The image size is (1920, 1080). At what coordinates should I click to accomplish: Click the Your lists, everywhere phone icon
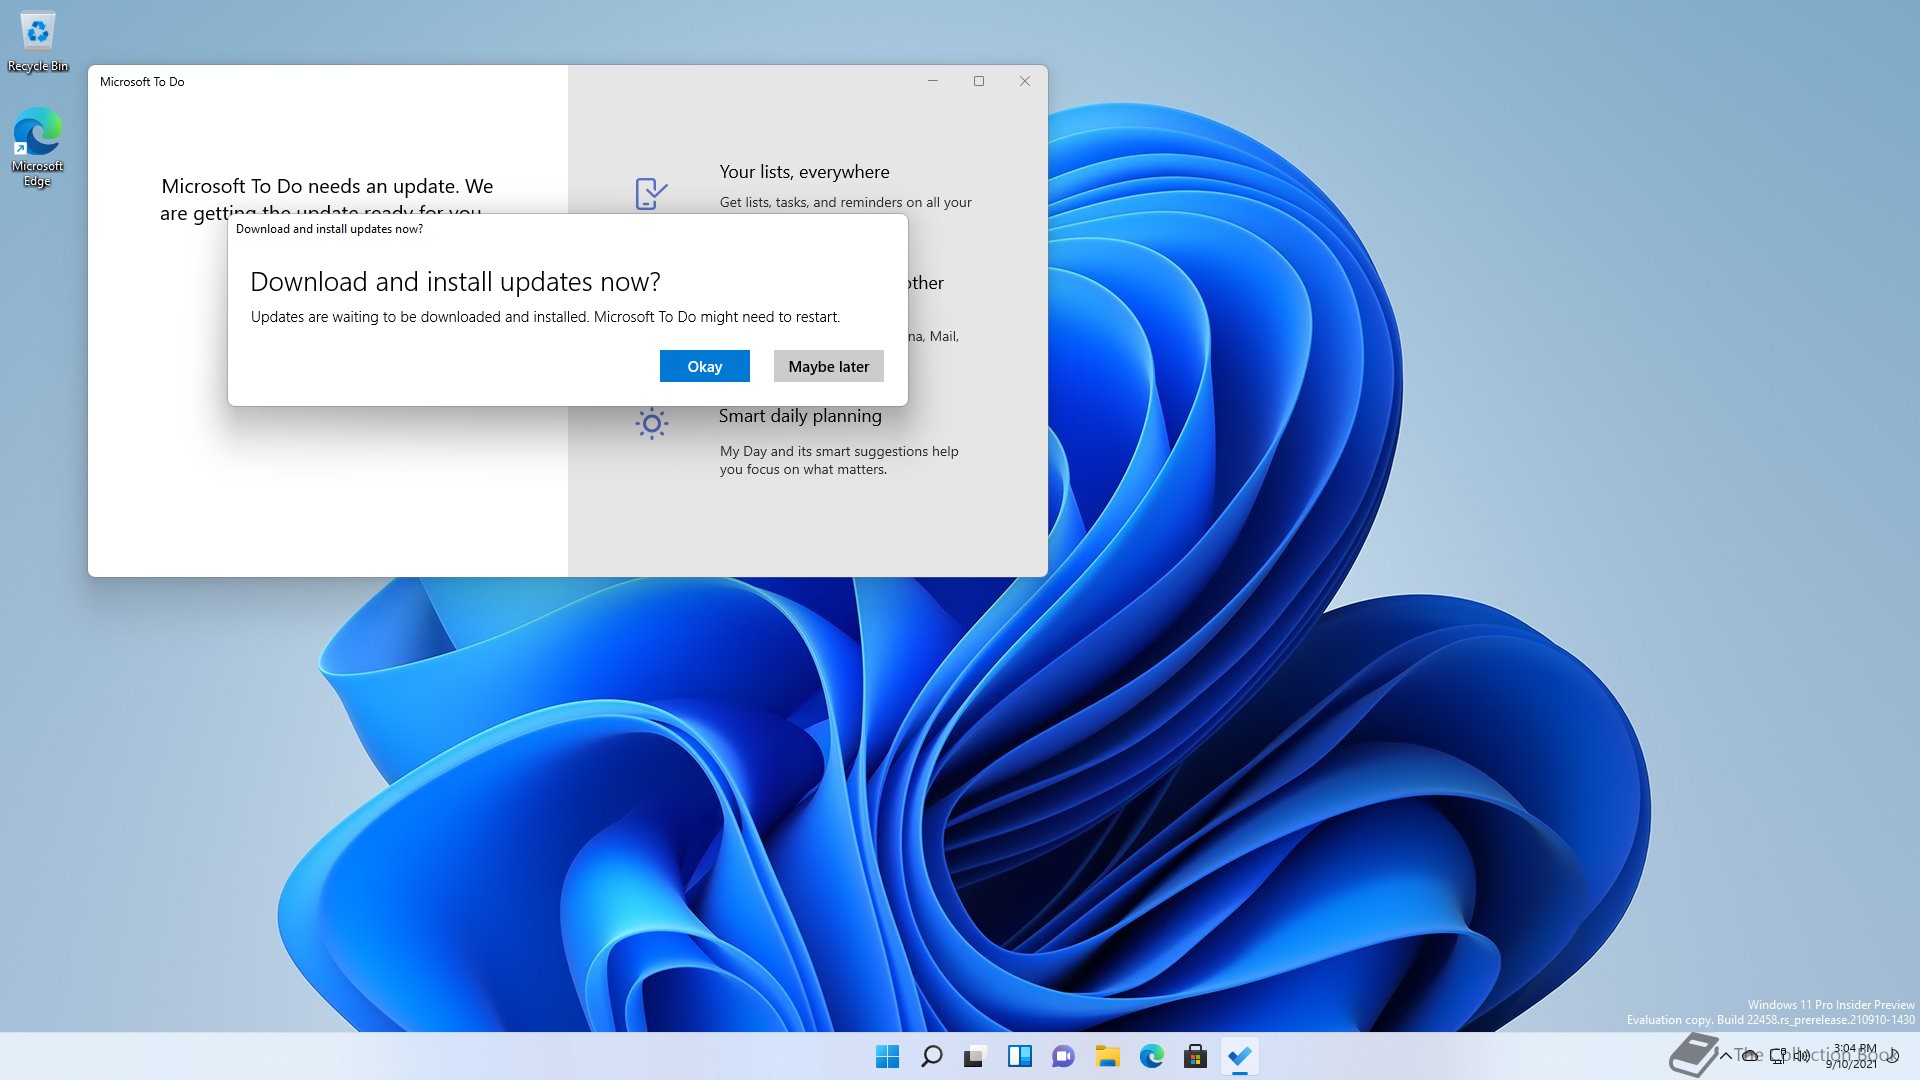tap(651, 193)
